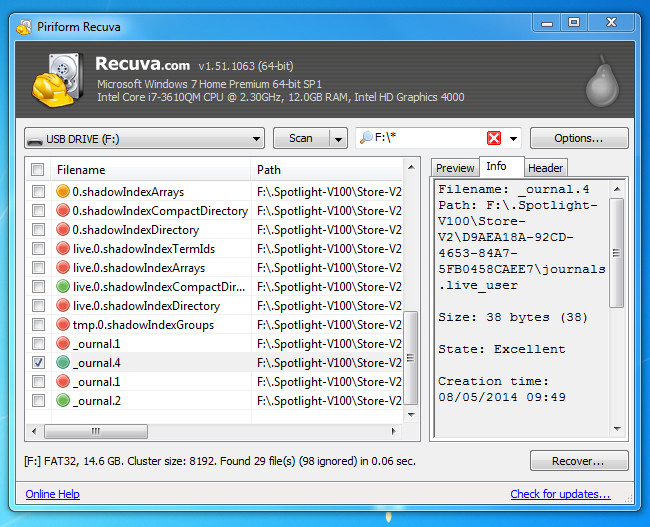650x527 pixels.
Task: Click the Piriform pear logo
Action: (599, 78)
